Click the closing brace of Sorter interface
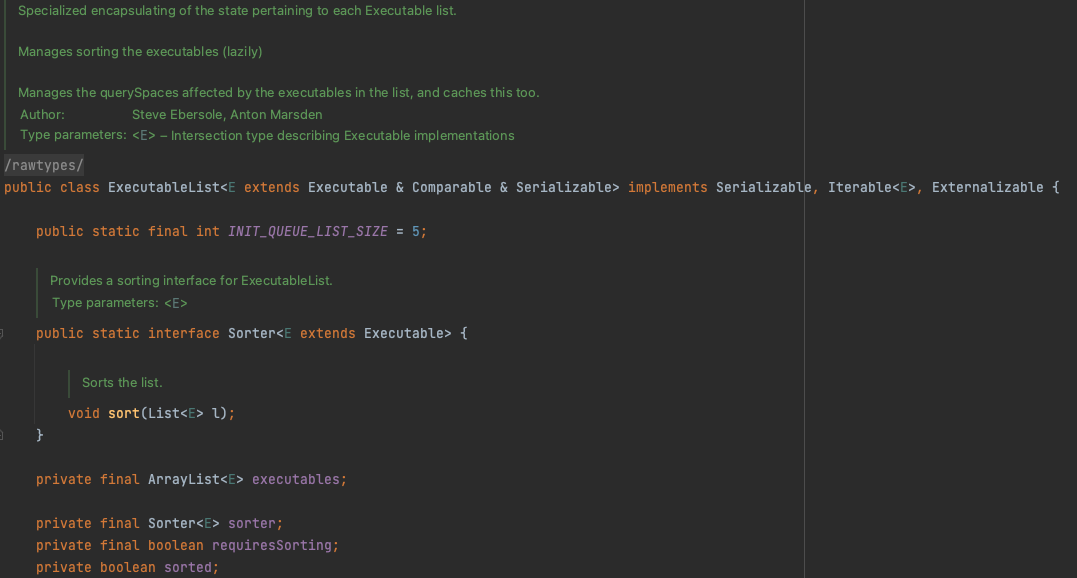 [40, 435]
